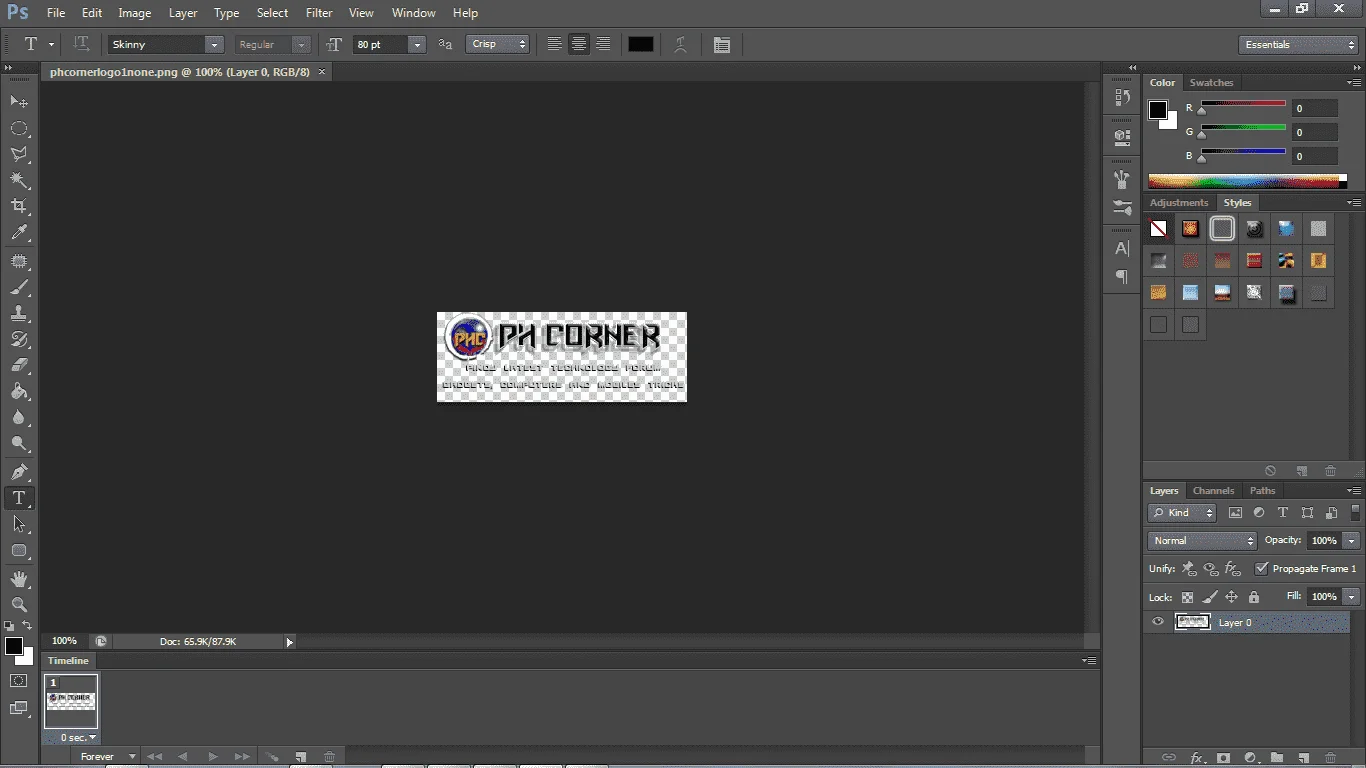Open the anti-aliasing dropdown Crisp
This screenshot has height=768, width=1366.
coord(497,44)
